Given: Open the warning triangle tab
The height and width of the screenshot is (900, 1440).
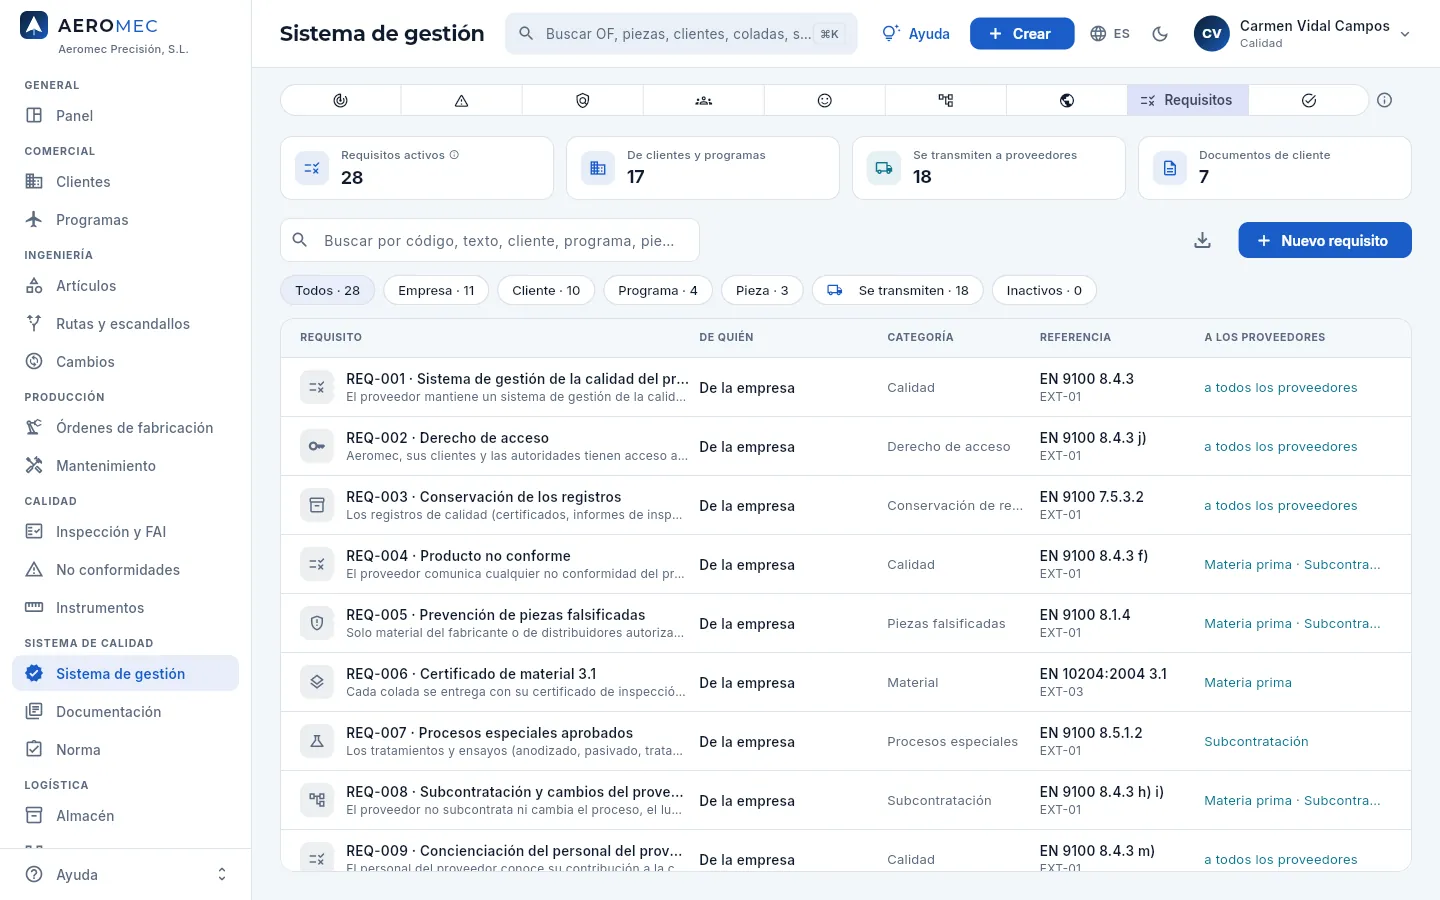Looking at the screenshot, I should click(461, 100).
